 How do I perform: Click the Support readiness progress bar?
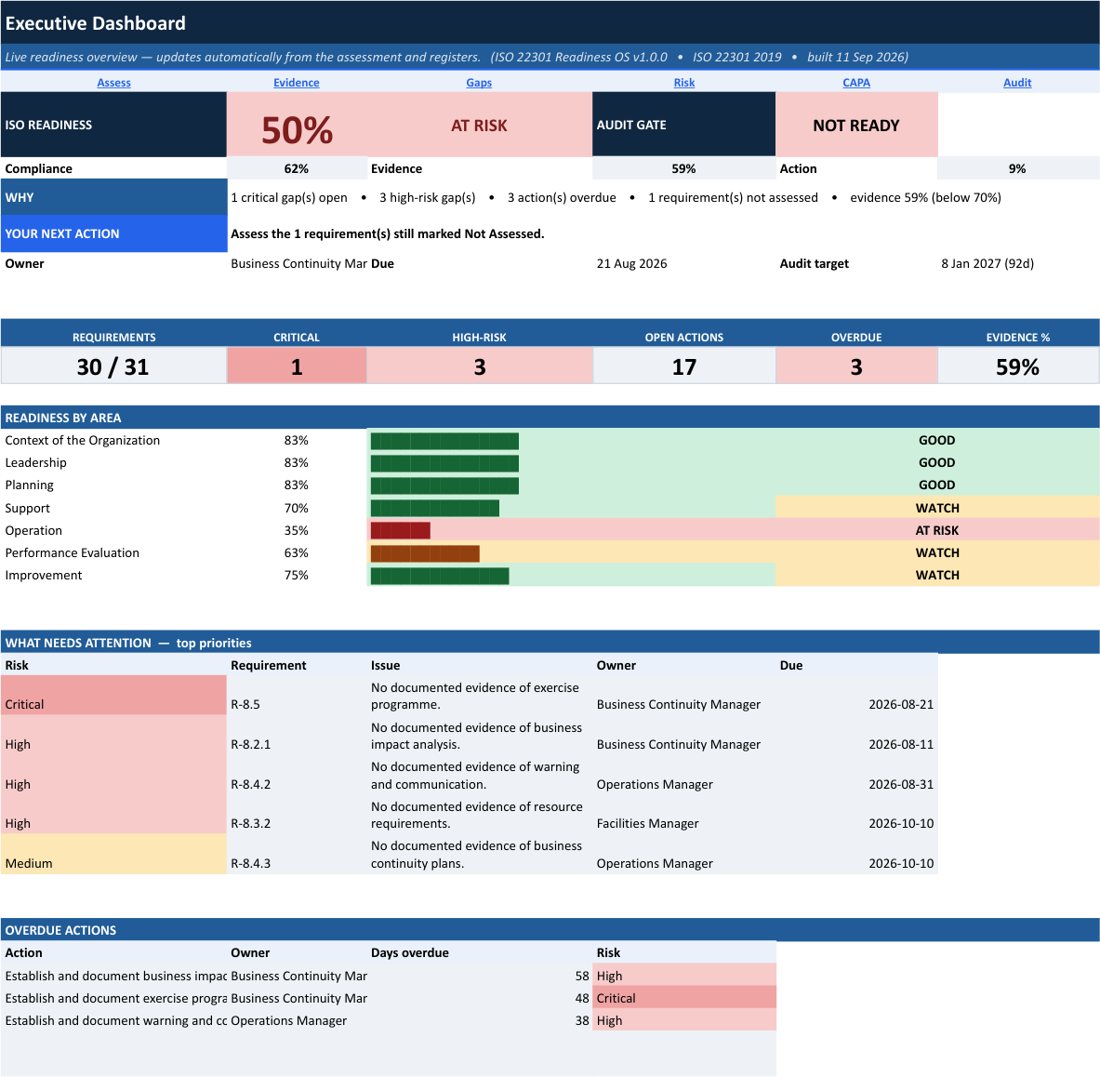(434, 508)
